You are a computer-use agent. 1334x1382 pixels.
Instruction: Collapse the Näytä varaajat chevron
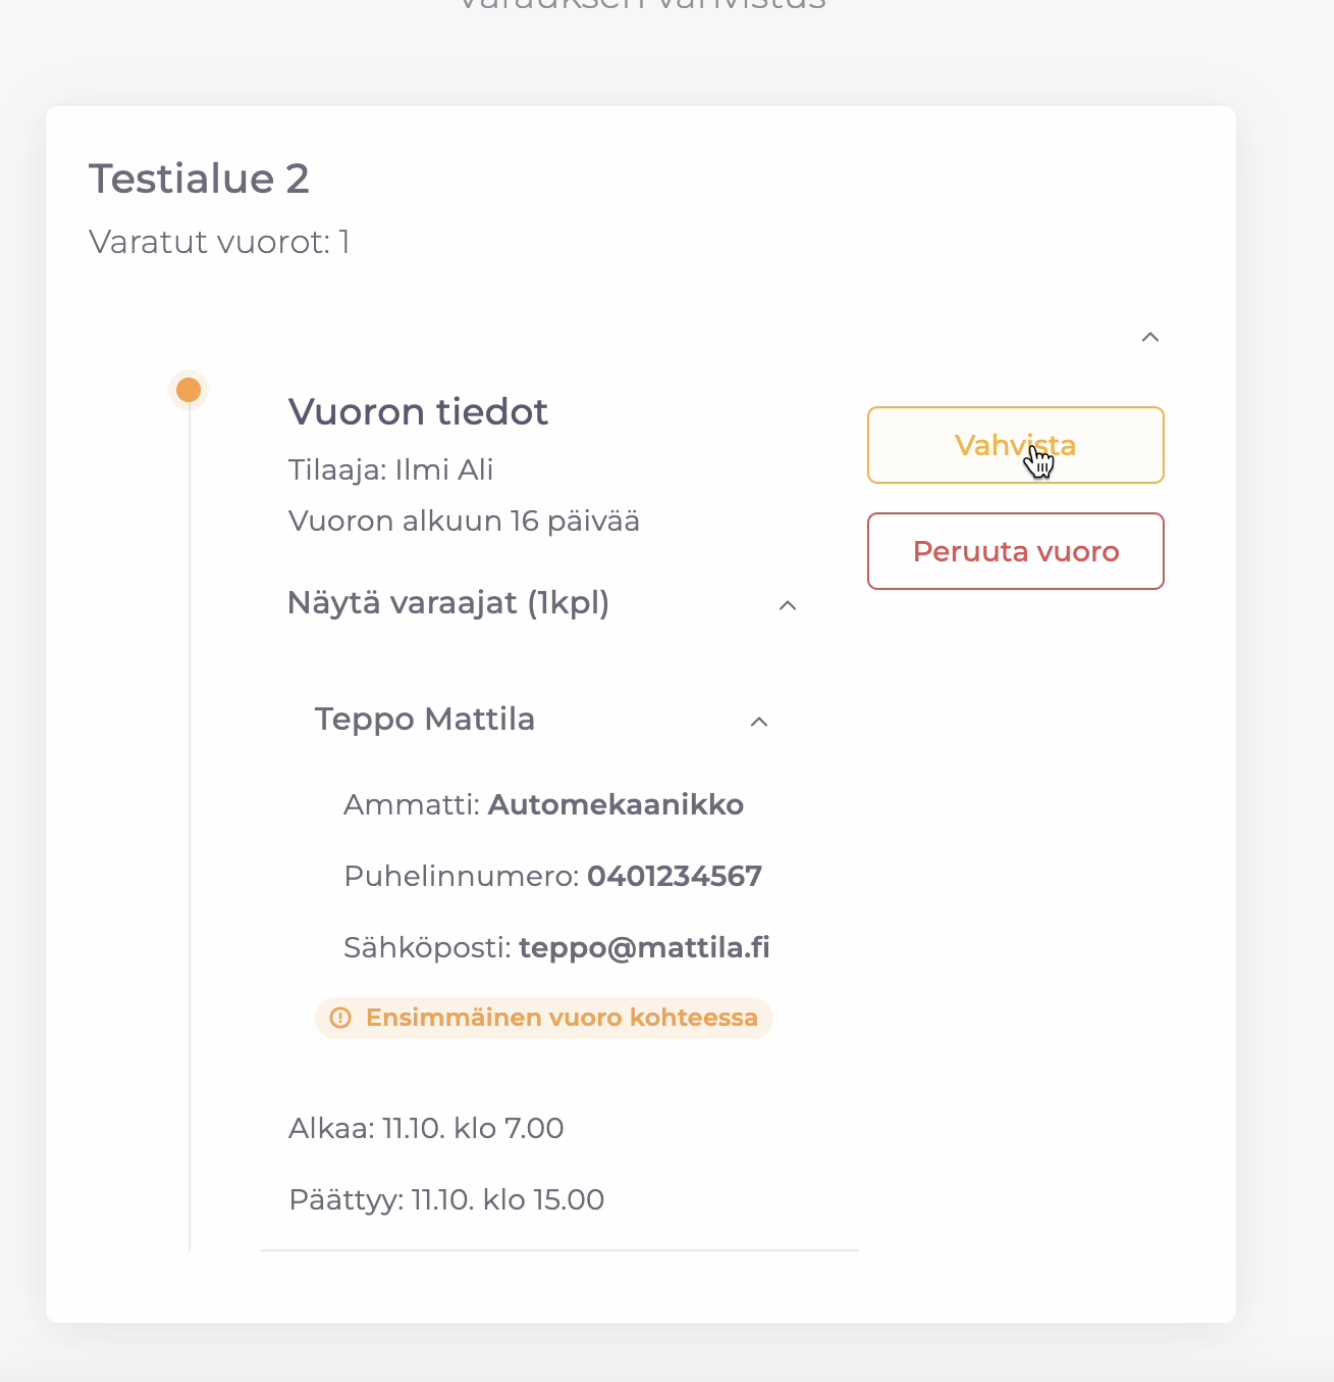point(787,605)
